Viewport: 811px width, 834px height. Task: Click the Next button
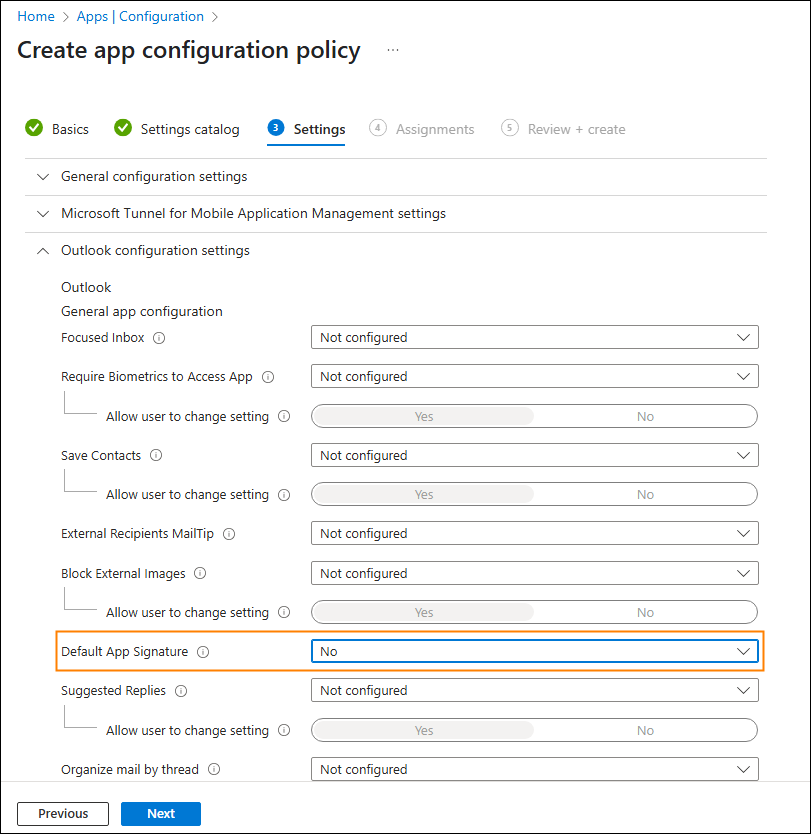pyautogui.click(x=160, y=813)
